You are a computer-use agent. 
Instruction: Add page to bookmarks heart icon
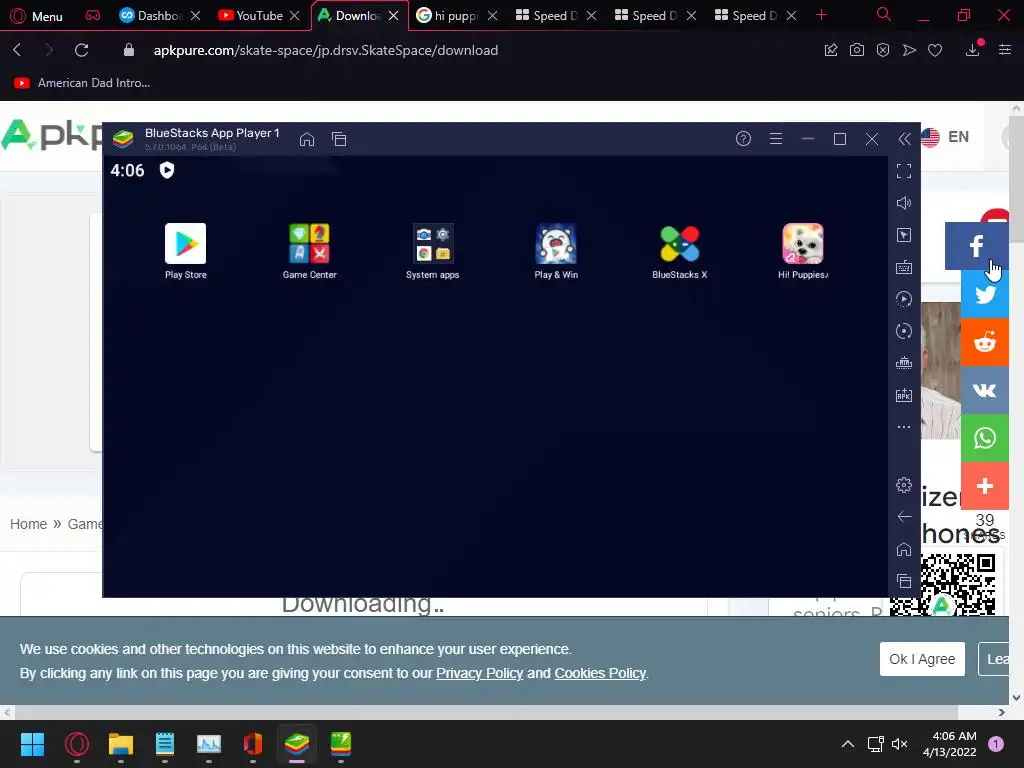(x=935, y=50)
